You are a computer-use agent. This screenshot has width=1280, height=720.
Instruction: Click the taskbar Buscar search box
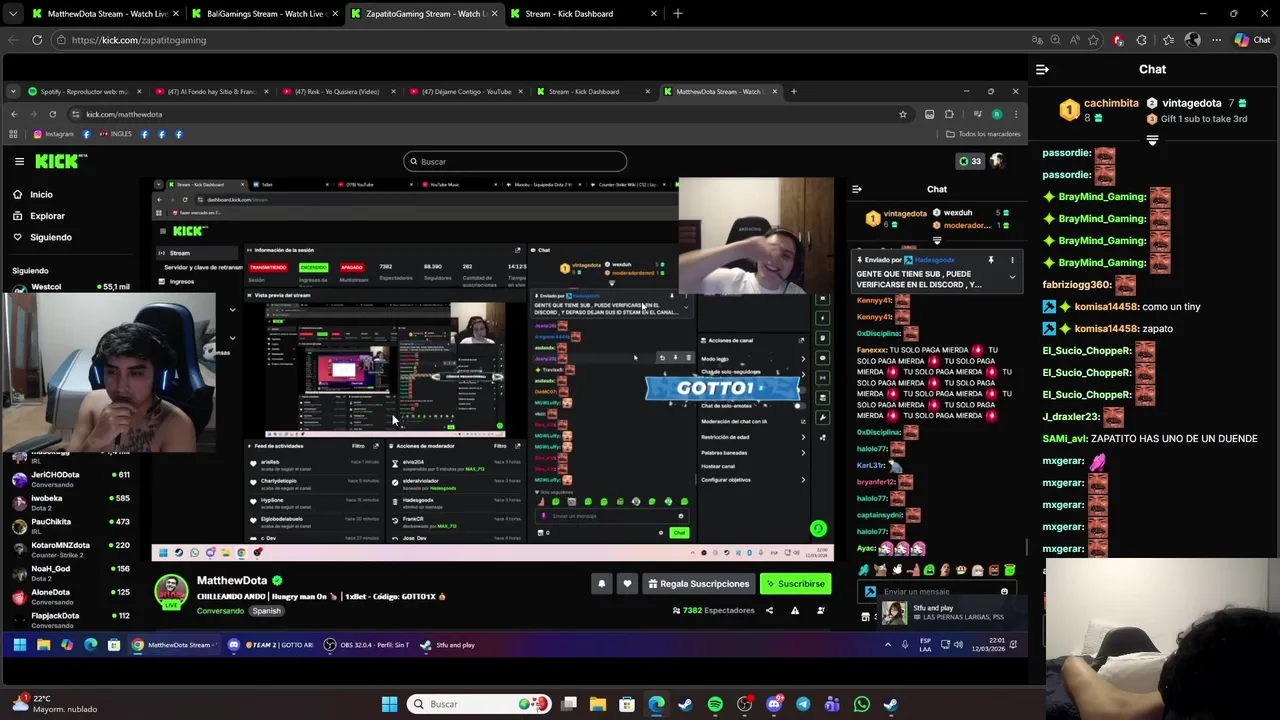(x=481, y=704)
